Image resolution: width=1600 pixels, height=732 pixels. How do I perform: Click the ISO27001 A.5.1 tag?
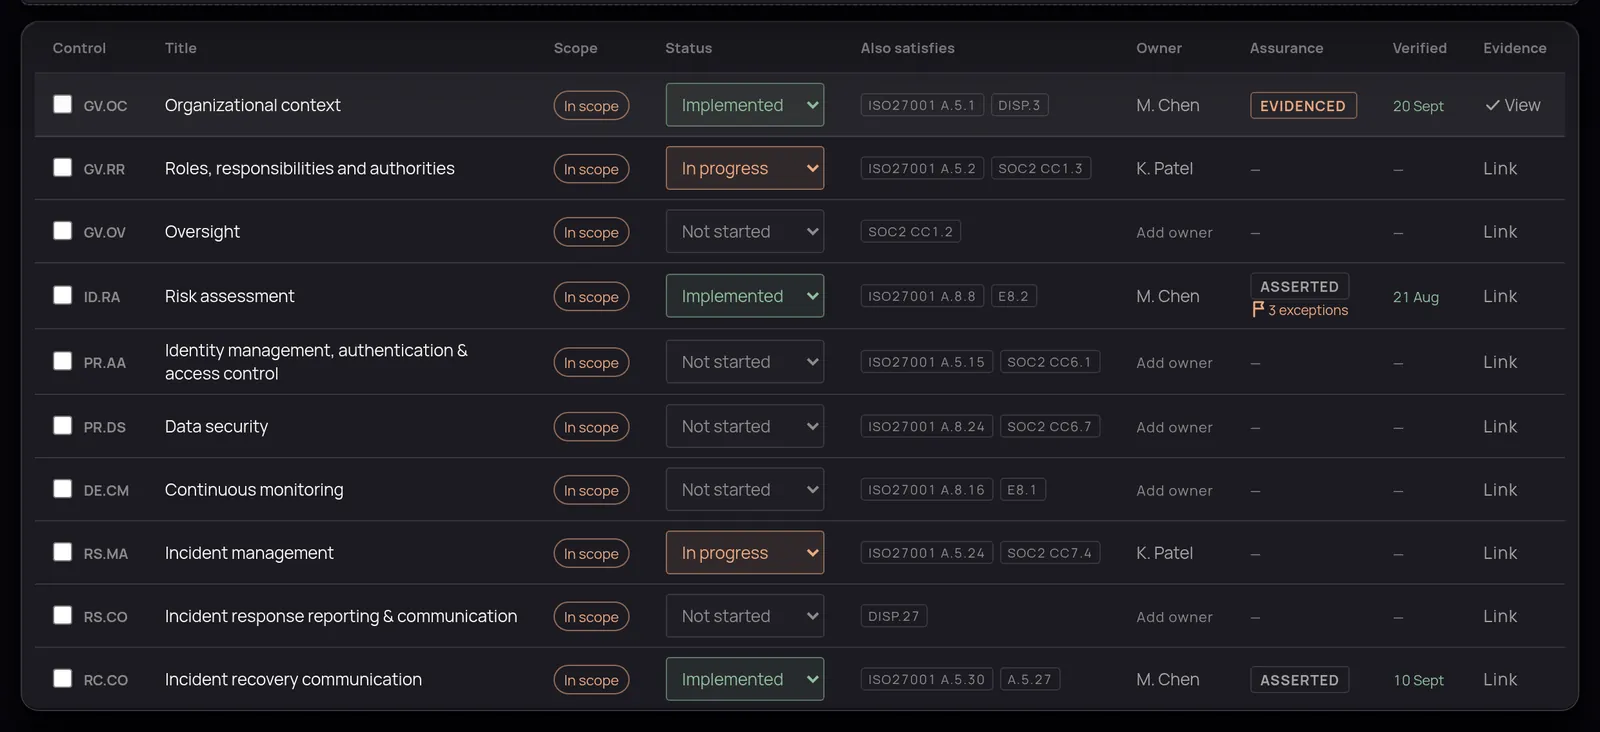[922, 105]
